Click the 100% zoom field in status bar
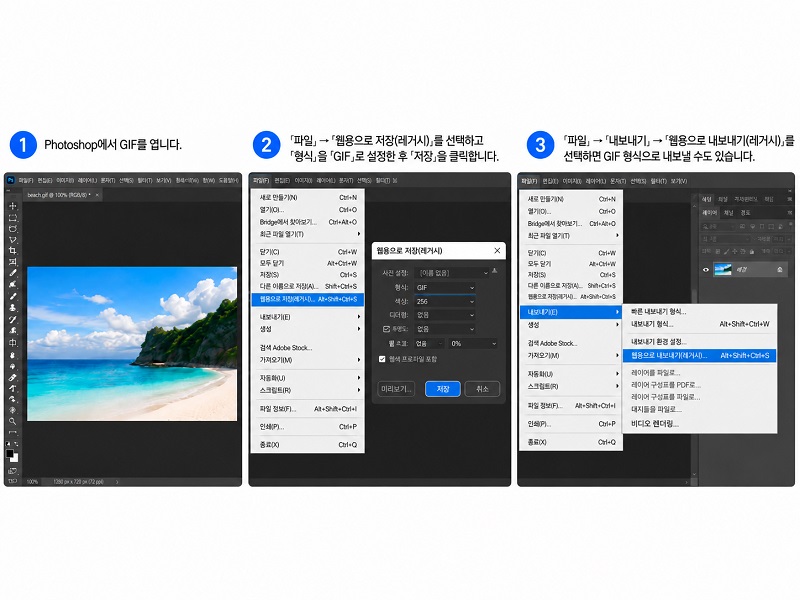 [x=32, y=482]
